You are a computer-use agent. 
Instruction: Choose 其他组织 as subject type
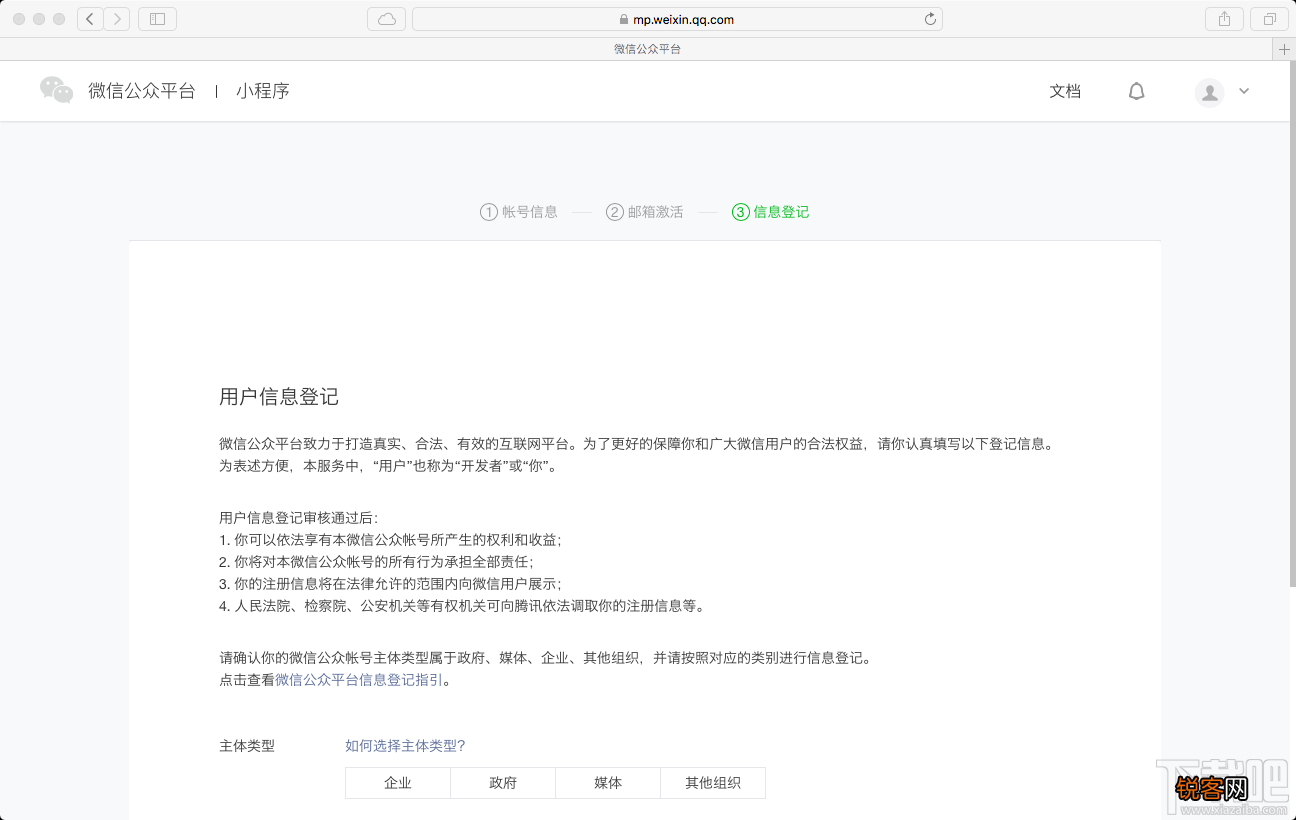coord(713,783)
